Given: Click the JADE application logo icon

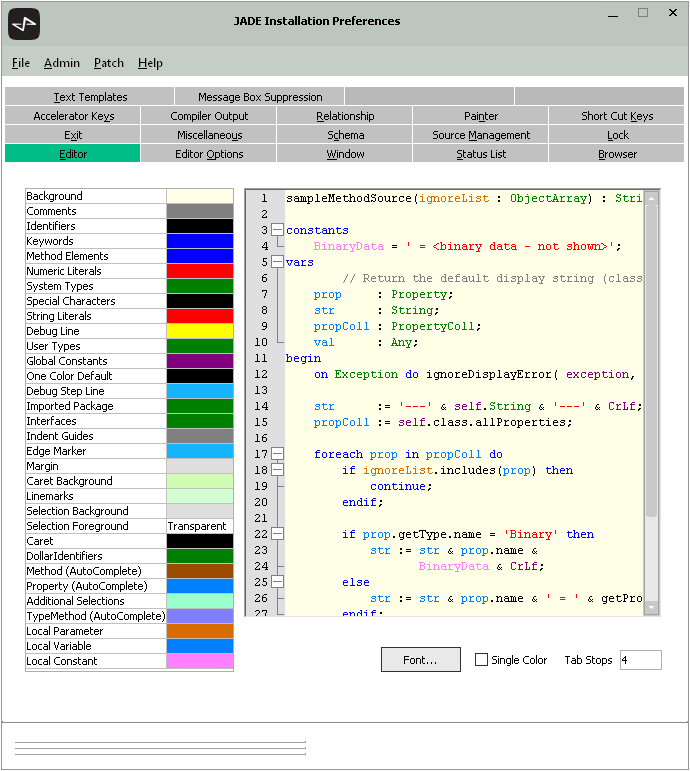Looking at the screenshot, I should (23, 22).
